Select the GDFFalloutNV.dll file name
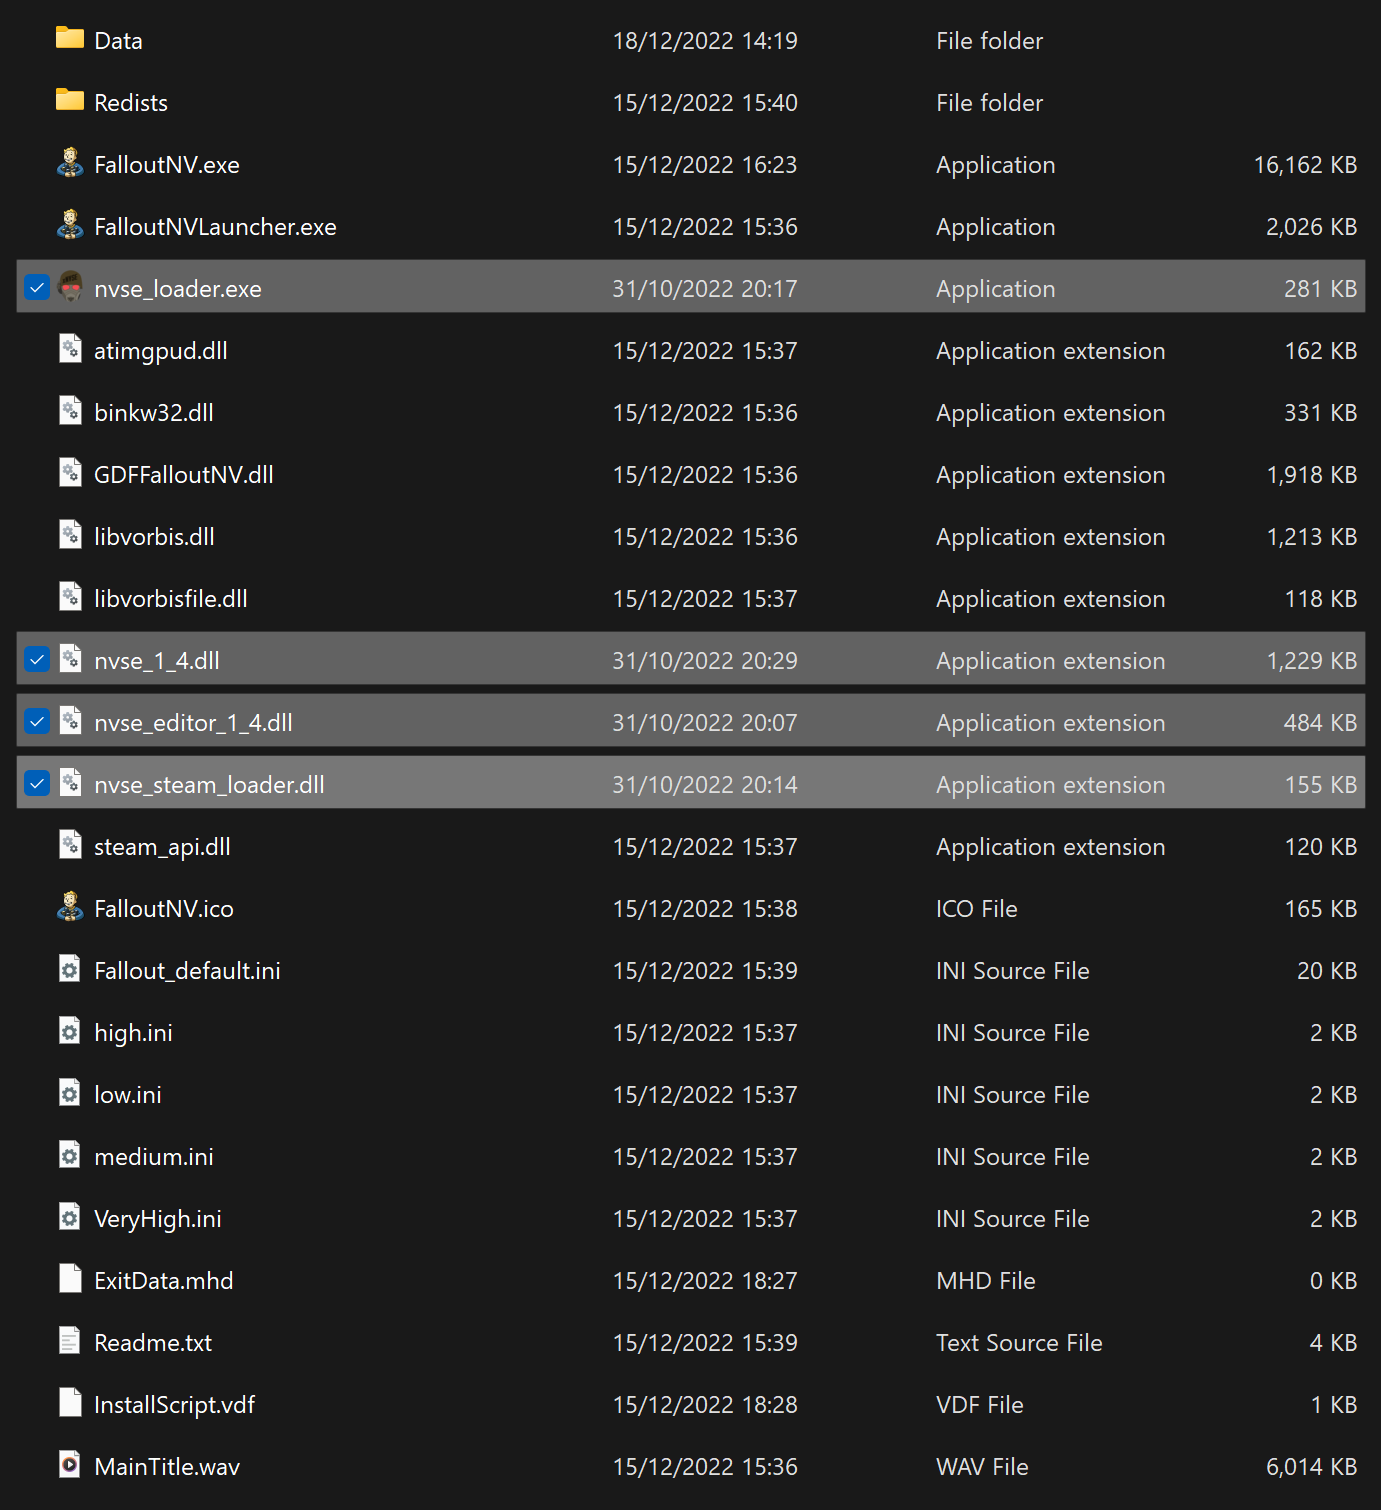Image resolution: width=1381 pixels, height=1510 pixels. click(x=184, y=475)
